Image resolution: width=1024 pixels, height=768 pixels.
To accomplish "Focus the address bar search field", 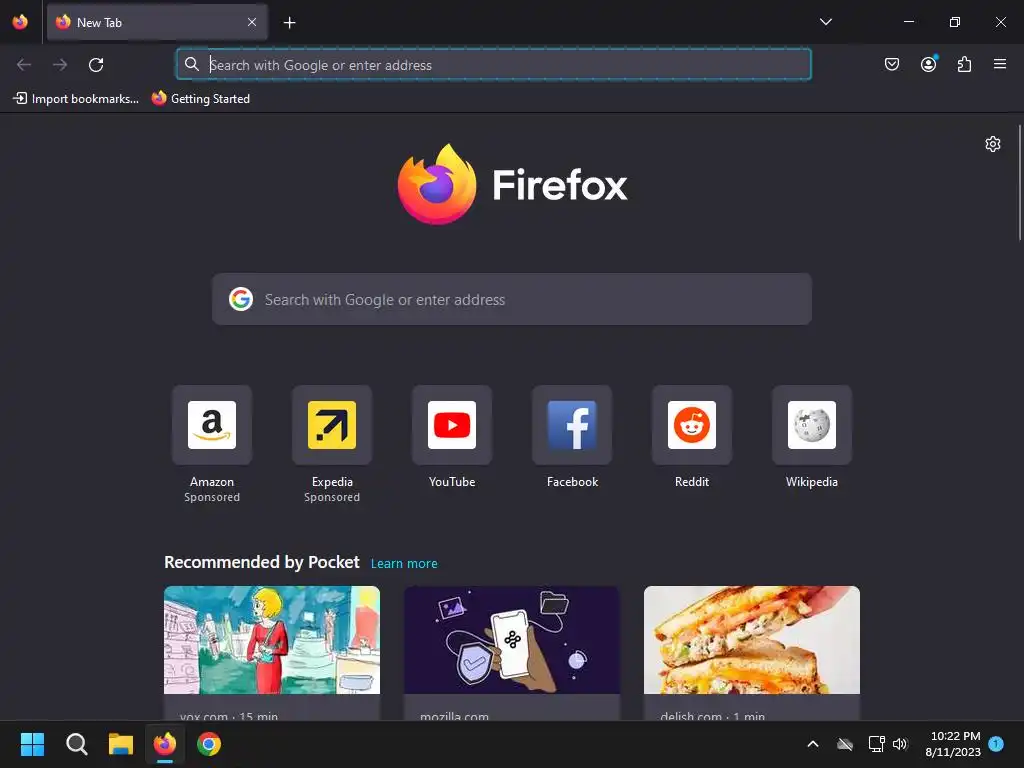I will tap(494, 65).
